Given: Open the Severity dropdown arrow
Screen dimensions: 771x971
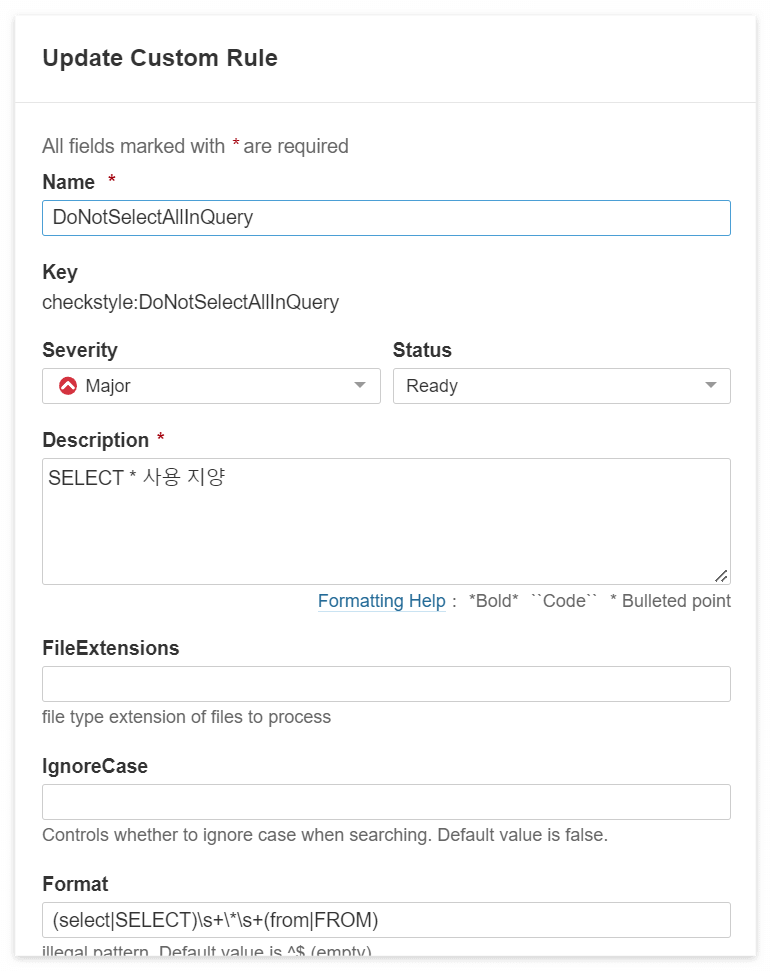Looking at the screenshot, I should tap(360, 385).
